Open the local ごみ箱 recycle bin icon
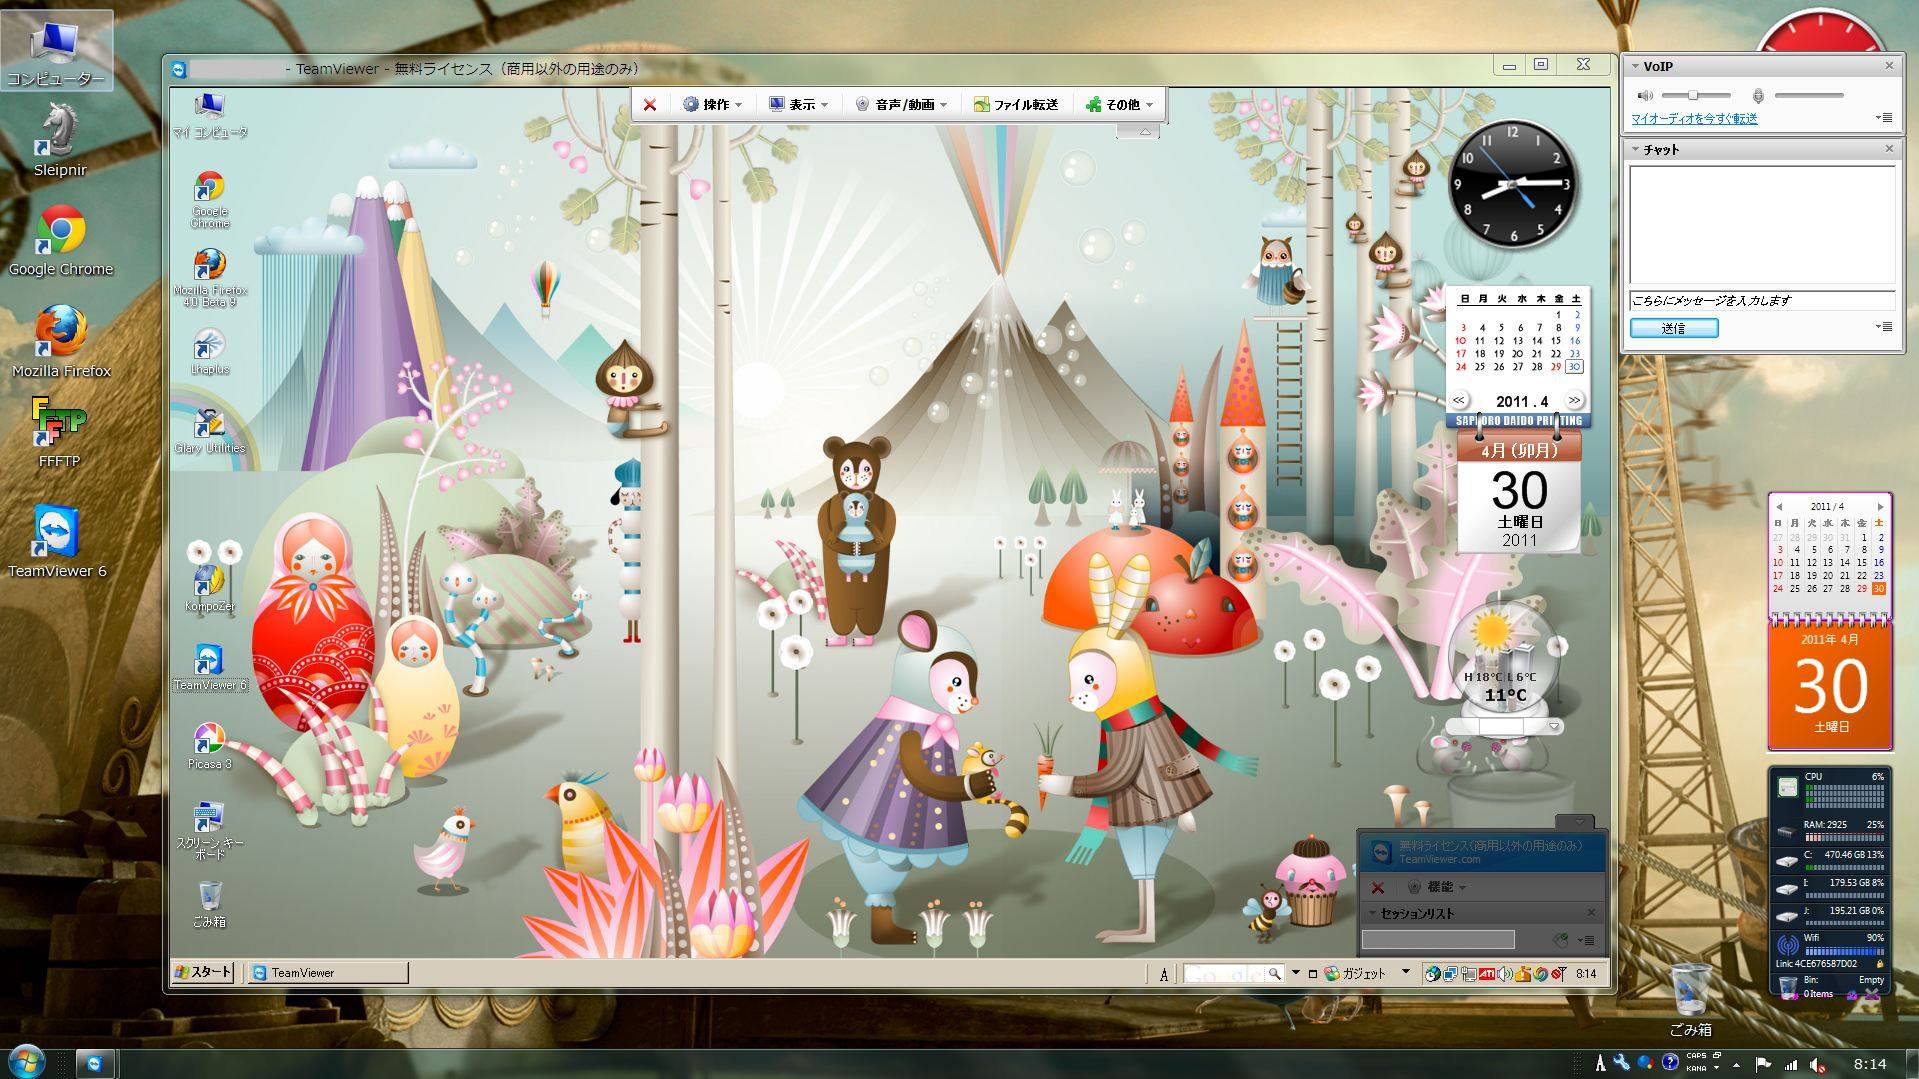The height and width of the screenshot is (1079, 1919). coord(1690,998)
